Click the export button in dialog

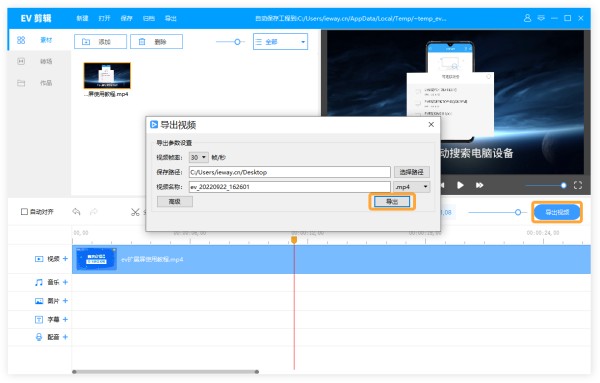(x=392, y=201)
